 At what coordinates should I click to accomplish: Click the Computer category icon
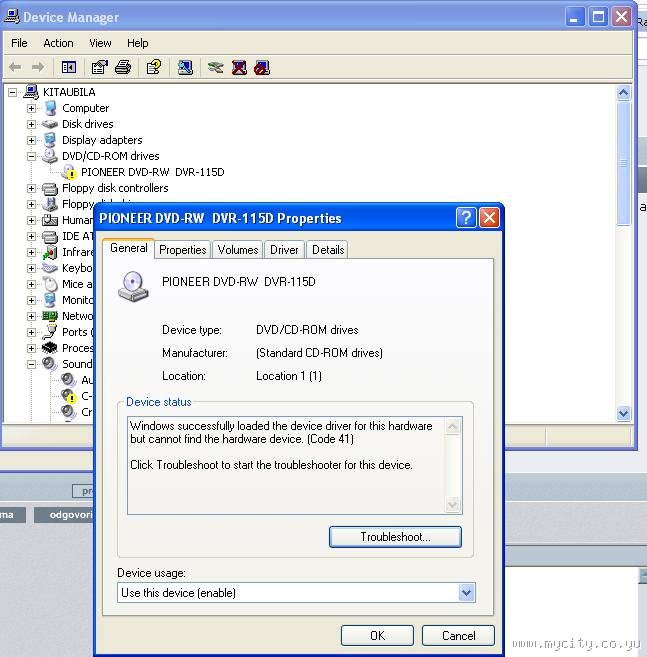point(50,108)
